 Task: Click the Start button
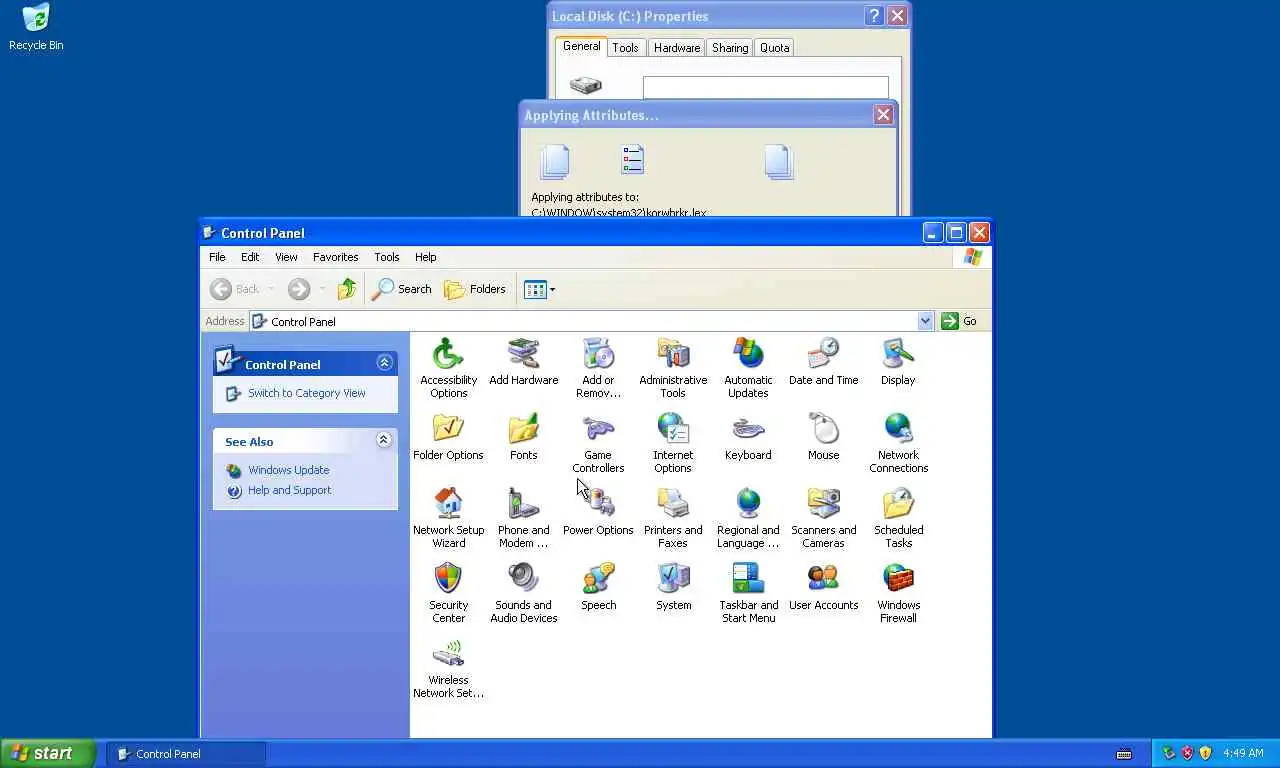coord(48,753)
